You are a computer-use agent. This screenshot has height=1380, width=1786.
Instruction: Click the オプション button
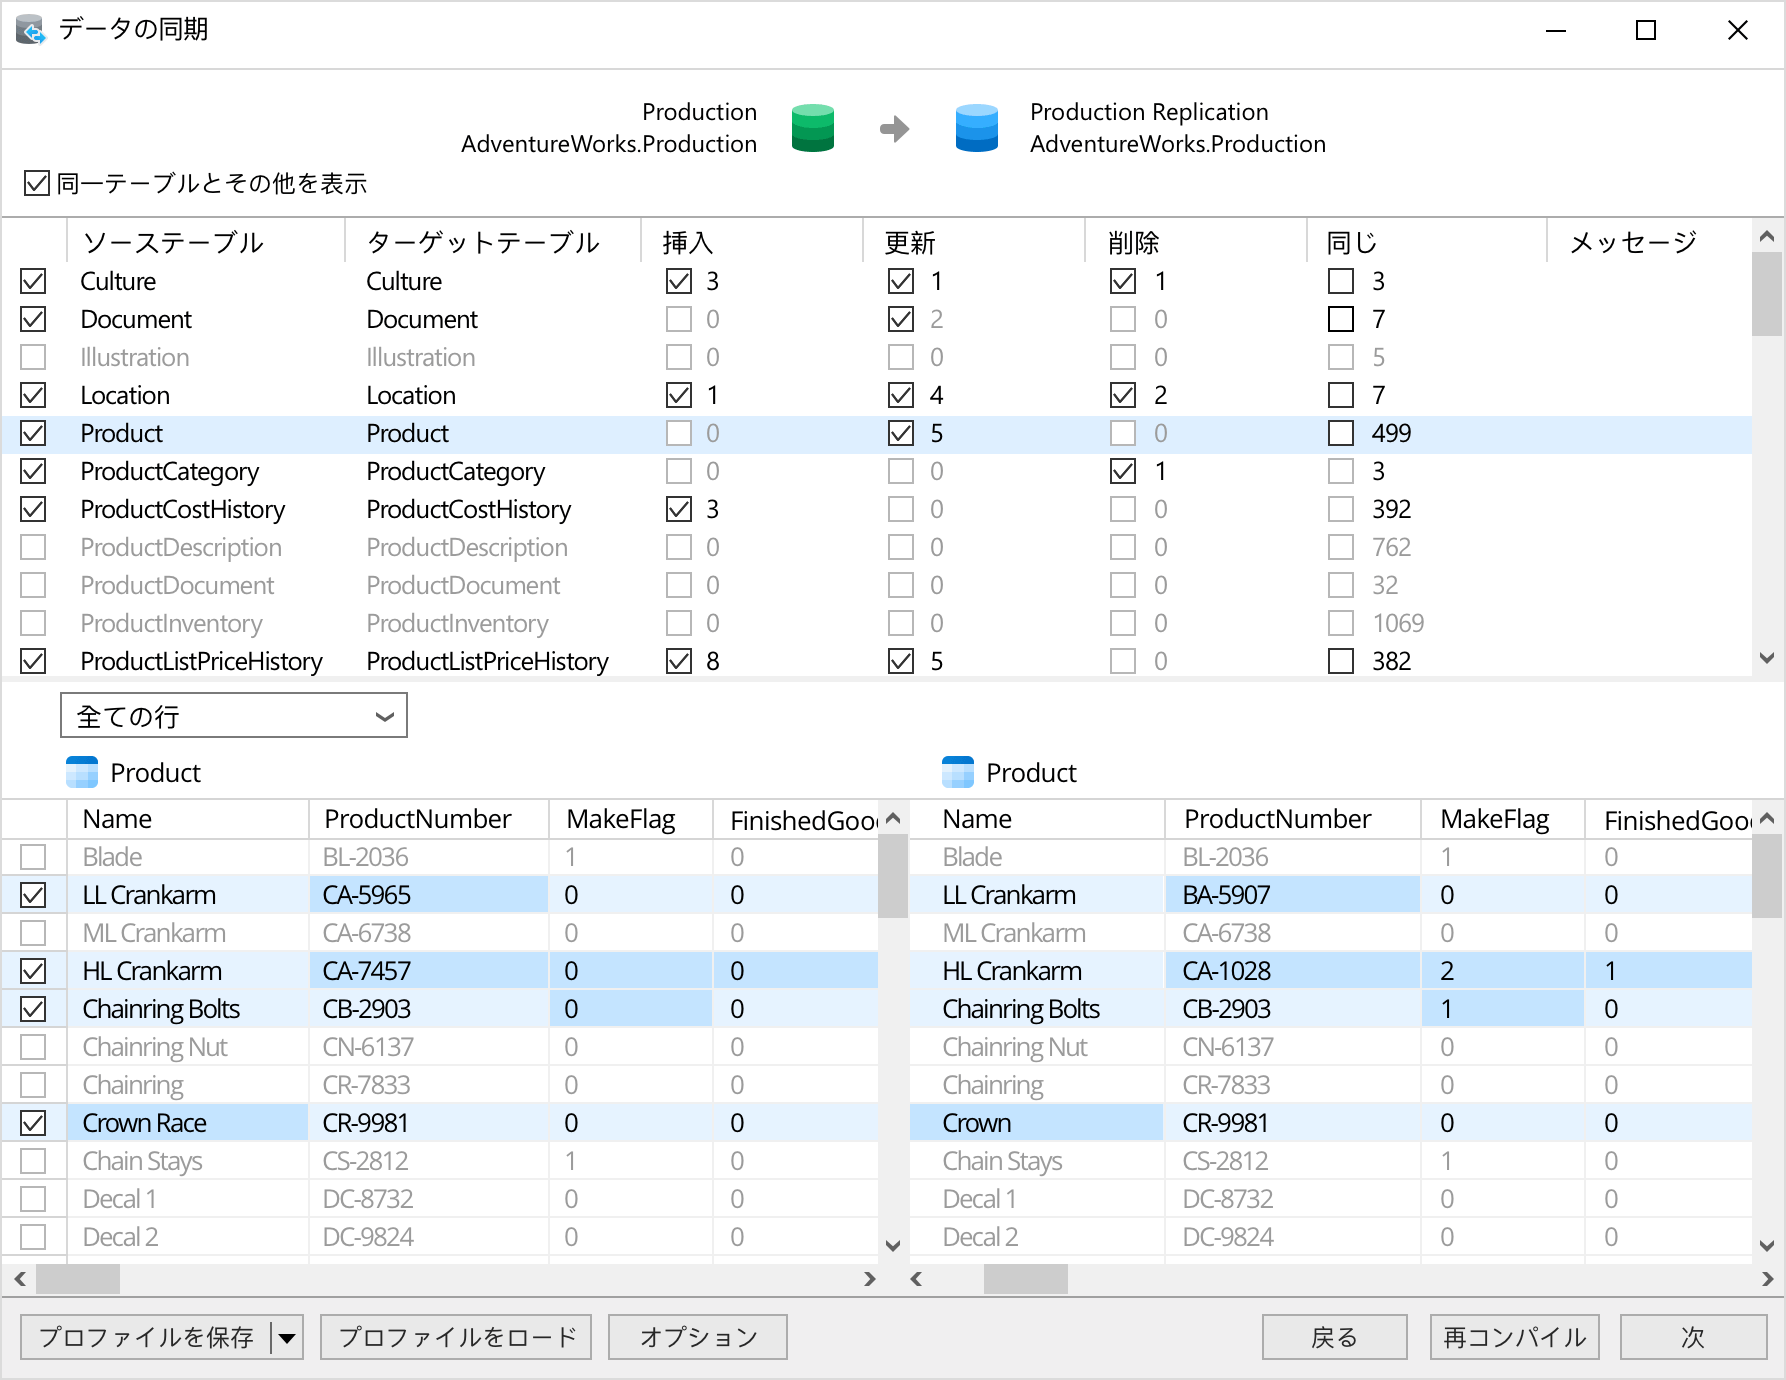698,1338
